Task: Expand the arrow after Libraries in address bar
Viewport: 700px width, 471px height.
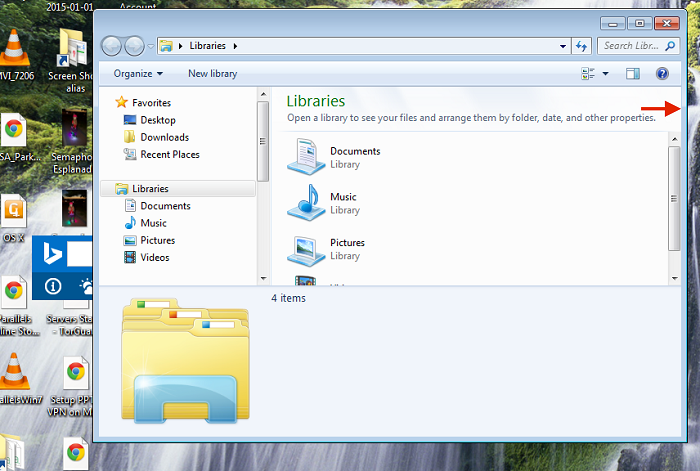Action: 235,46
